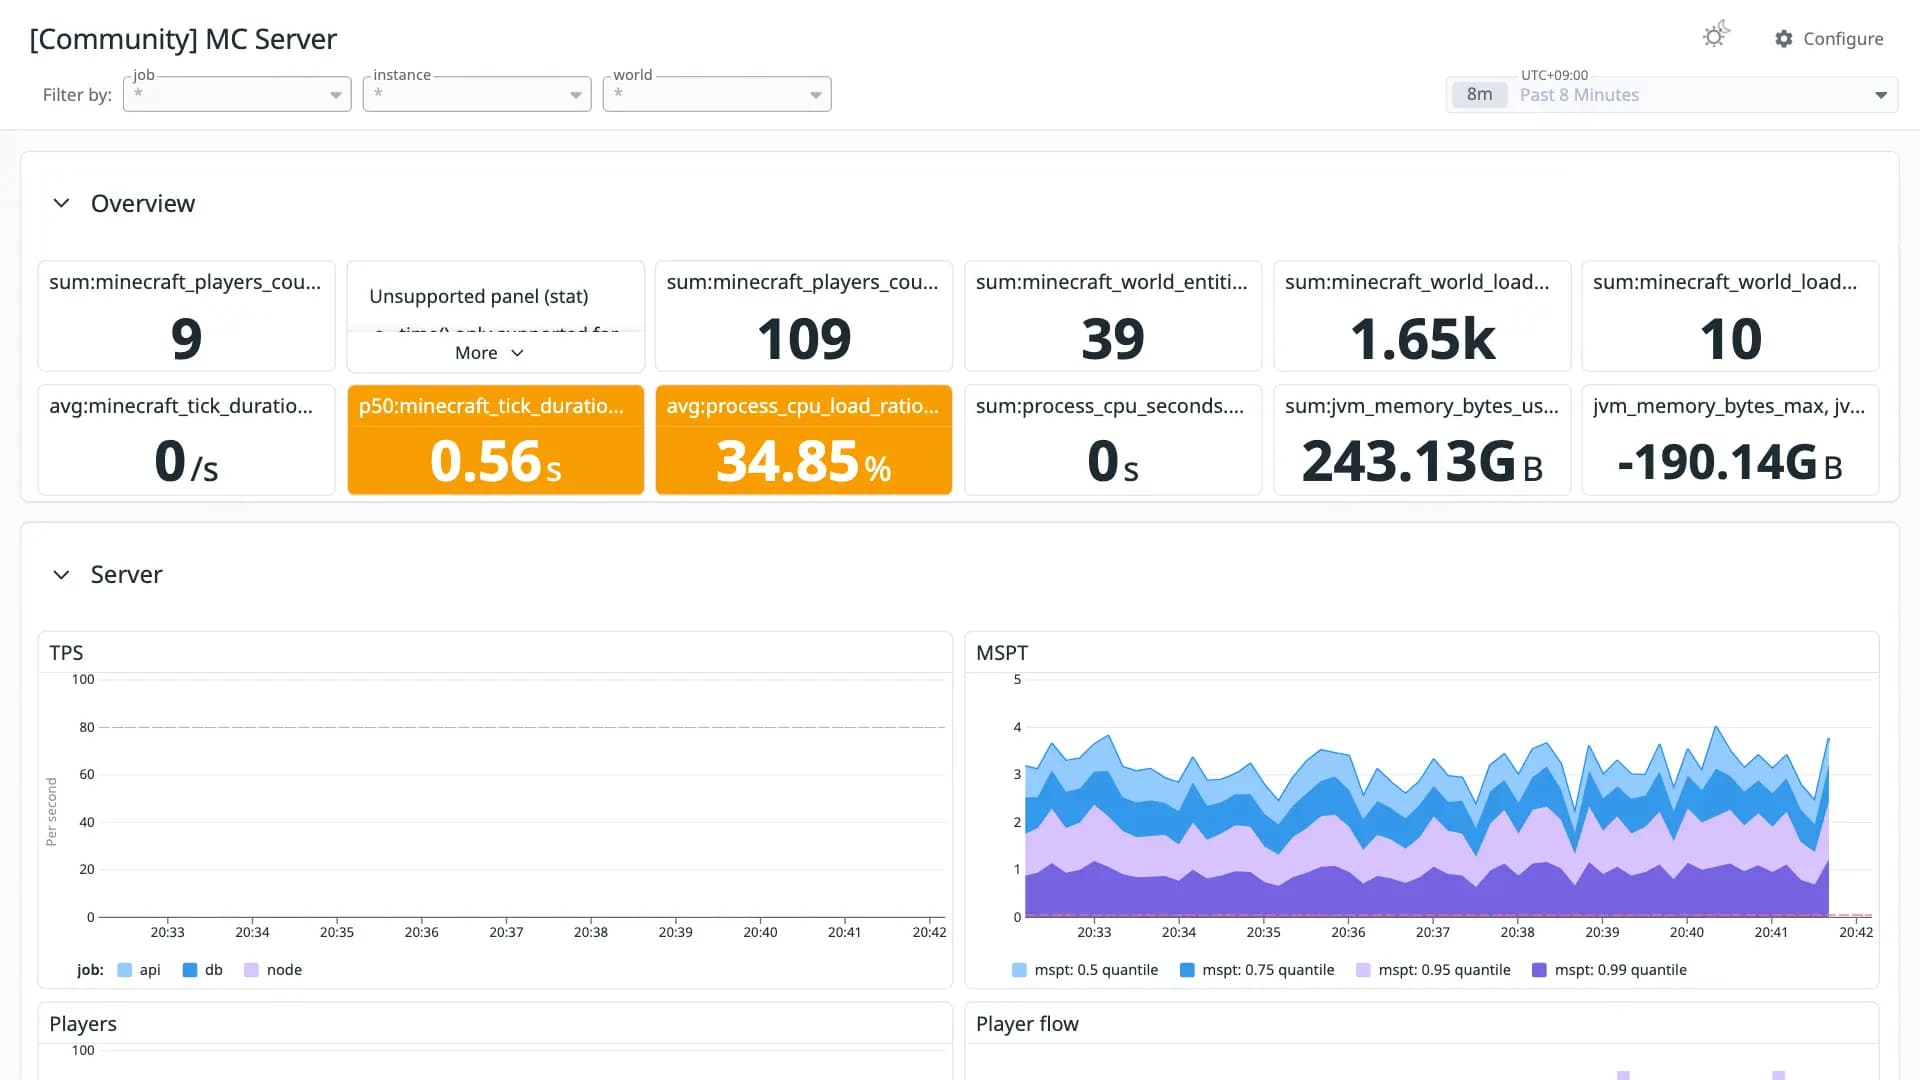The height and width of the screenshot is (1080, 1920).
Task: Select the stat panel showing 1.65k
Action: pyautogui.click(x=1422, y=316)
